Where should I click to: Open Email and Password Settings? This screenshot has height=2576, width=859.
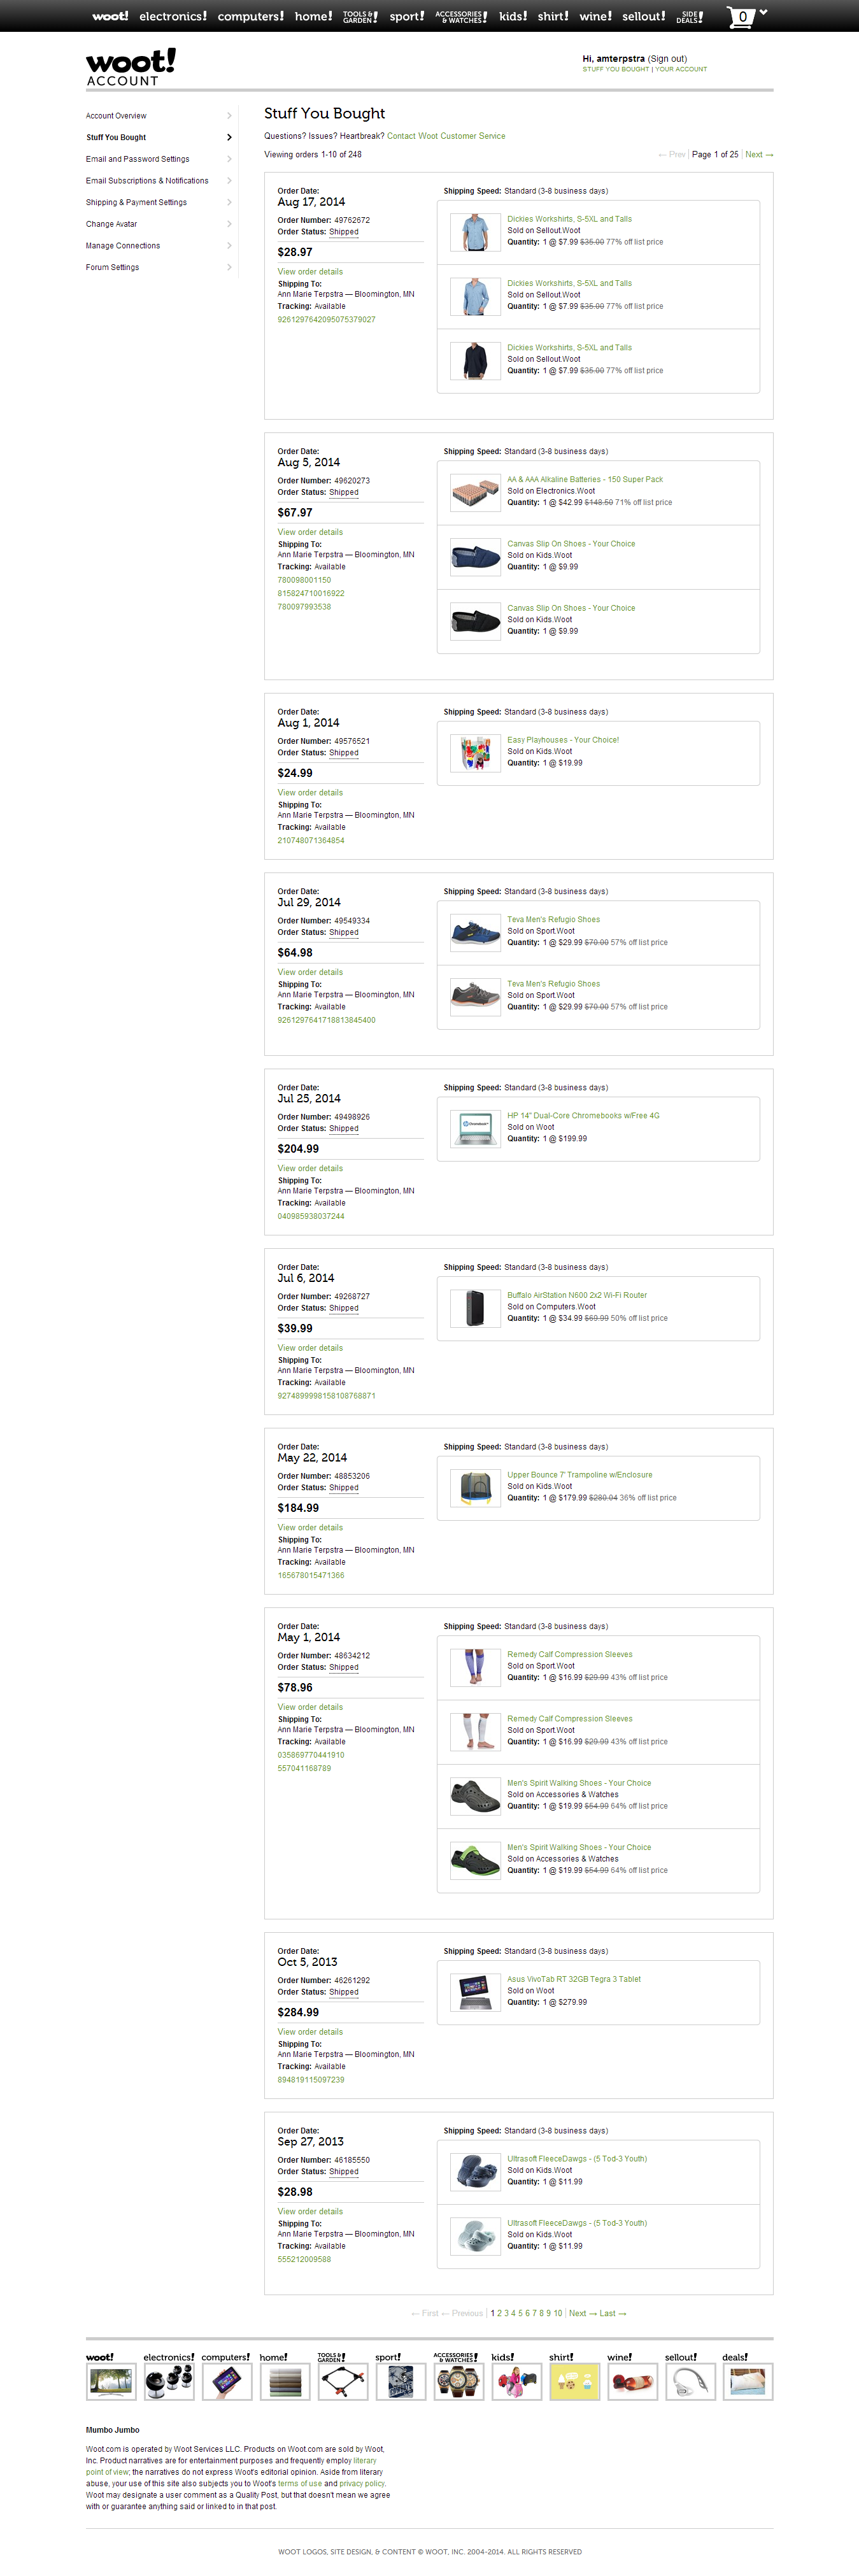(x=137, y=159)
